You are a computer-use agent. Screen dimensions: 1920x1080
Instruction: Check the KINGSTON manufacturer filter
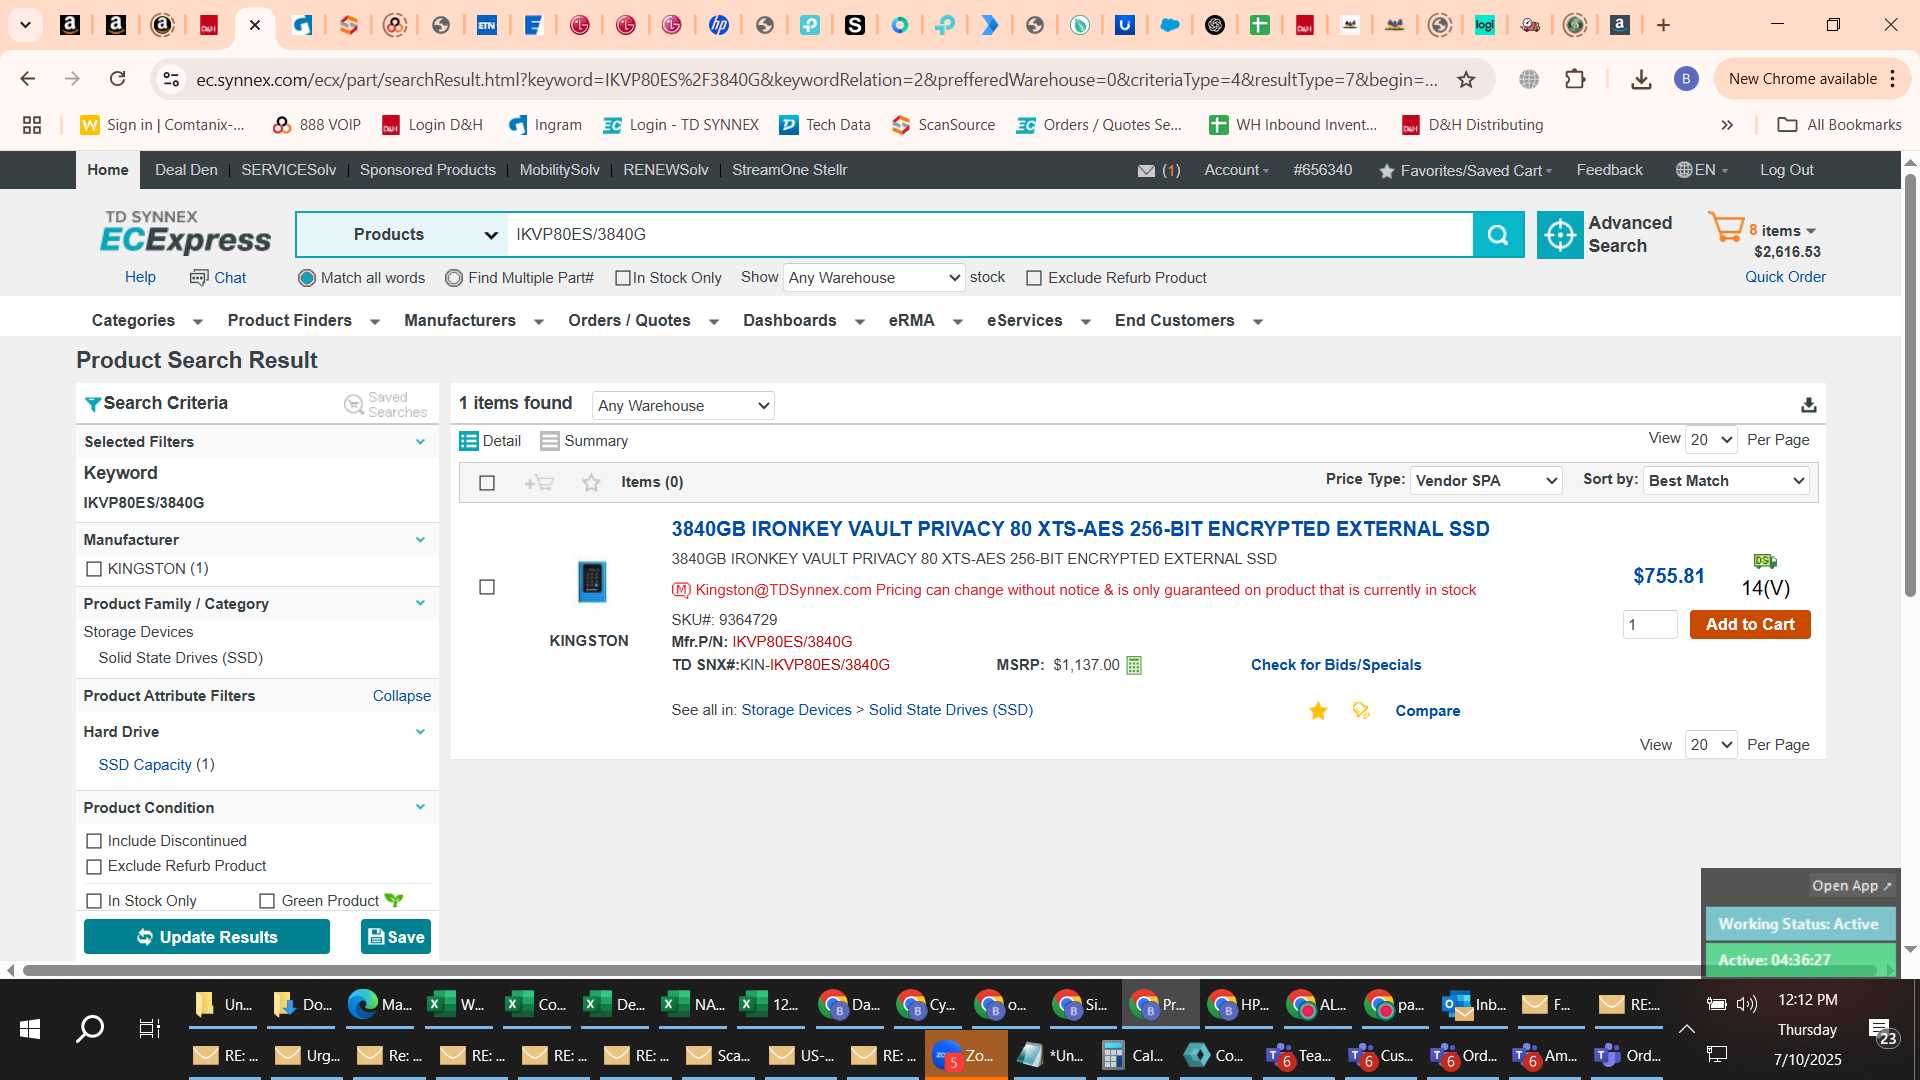(x=94, y=569)
